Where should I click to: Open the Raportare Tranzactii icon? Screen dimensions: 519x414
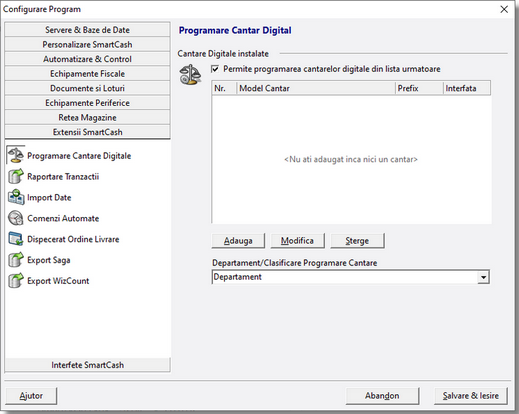click(16, 176)
